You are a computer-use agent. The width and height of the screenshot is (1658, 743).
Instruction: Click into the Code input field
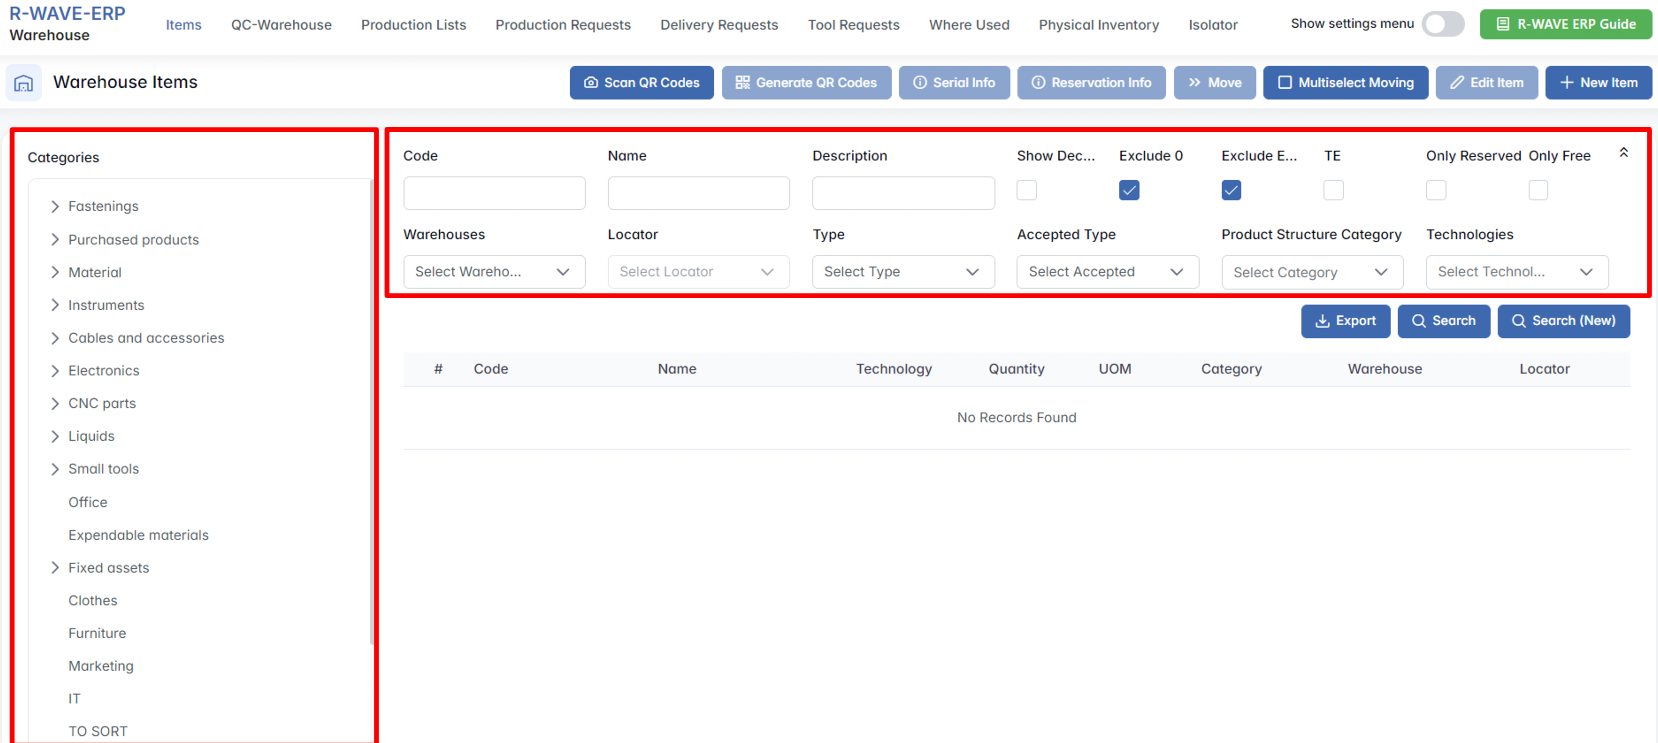[x=494, y=193]
